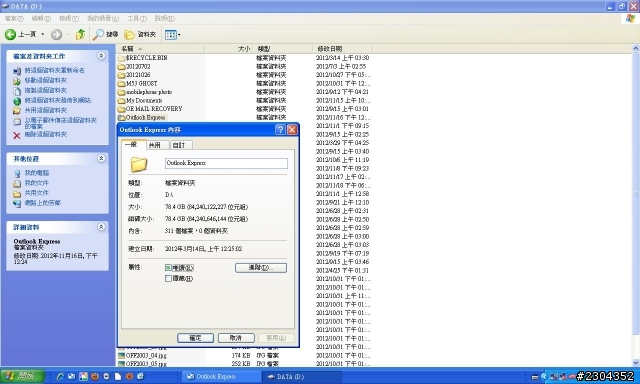Toggle the Folders pane toolbar button
640x384 pixels.
(140, 35)
